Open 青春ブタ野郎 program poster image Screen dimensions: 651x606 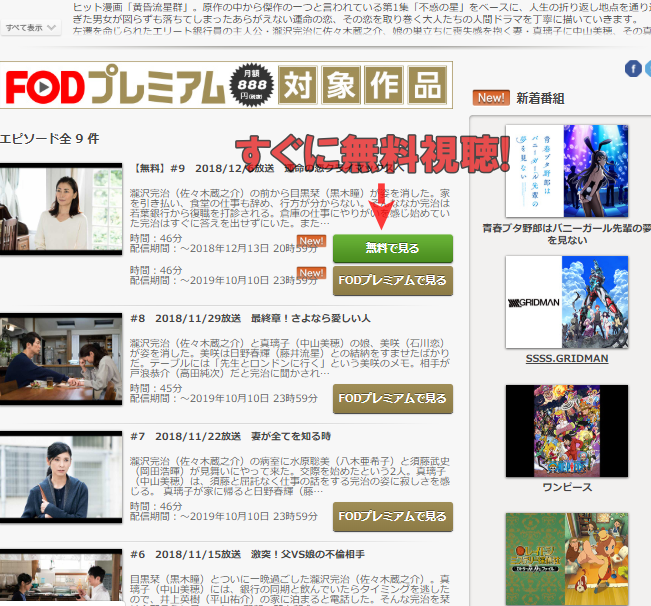[x=567, y=171]
